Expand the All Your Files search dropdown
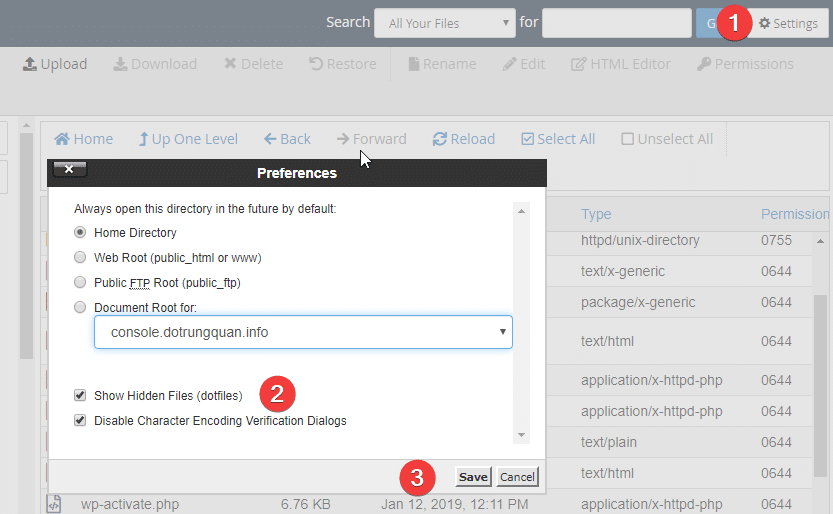 point(444,23)
